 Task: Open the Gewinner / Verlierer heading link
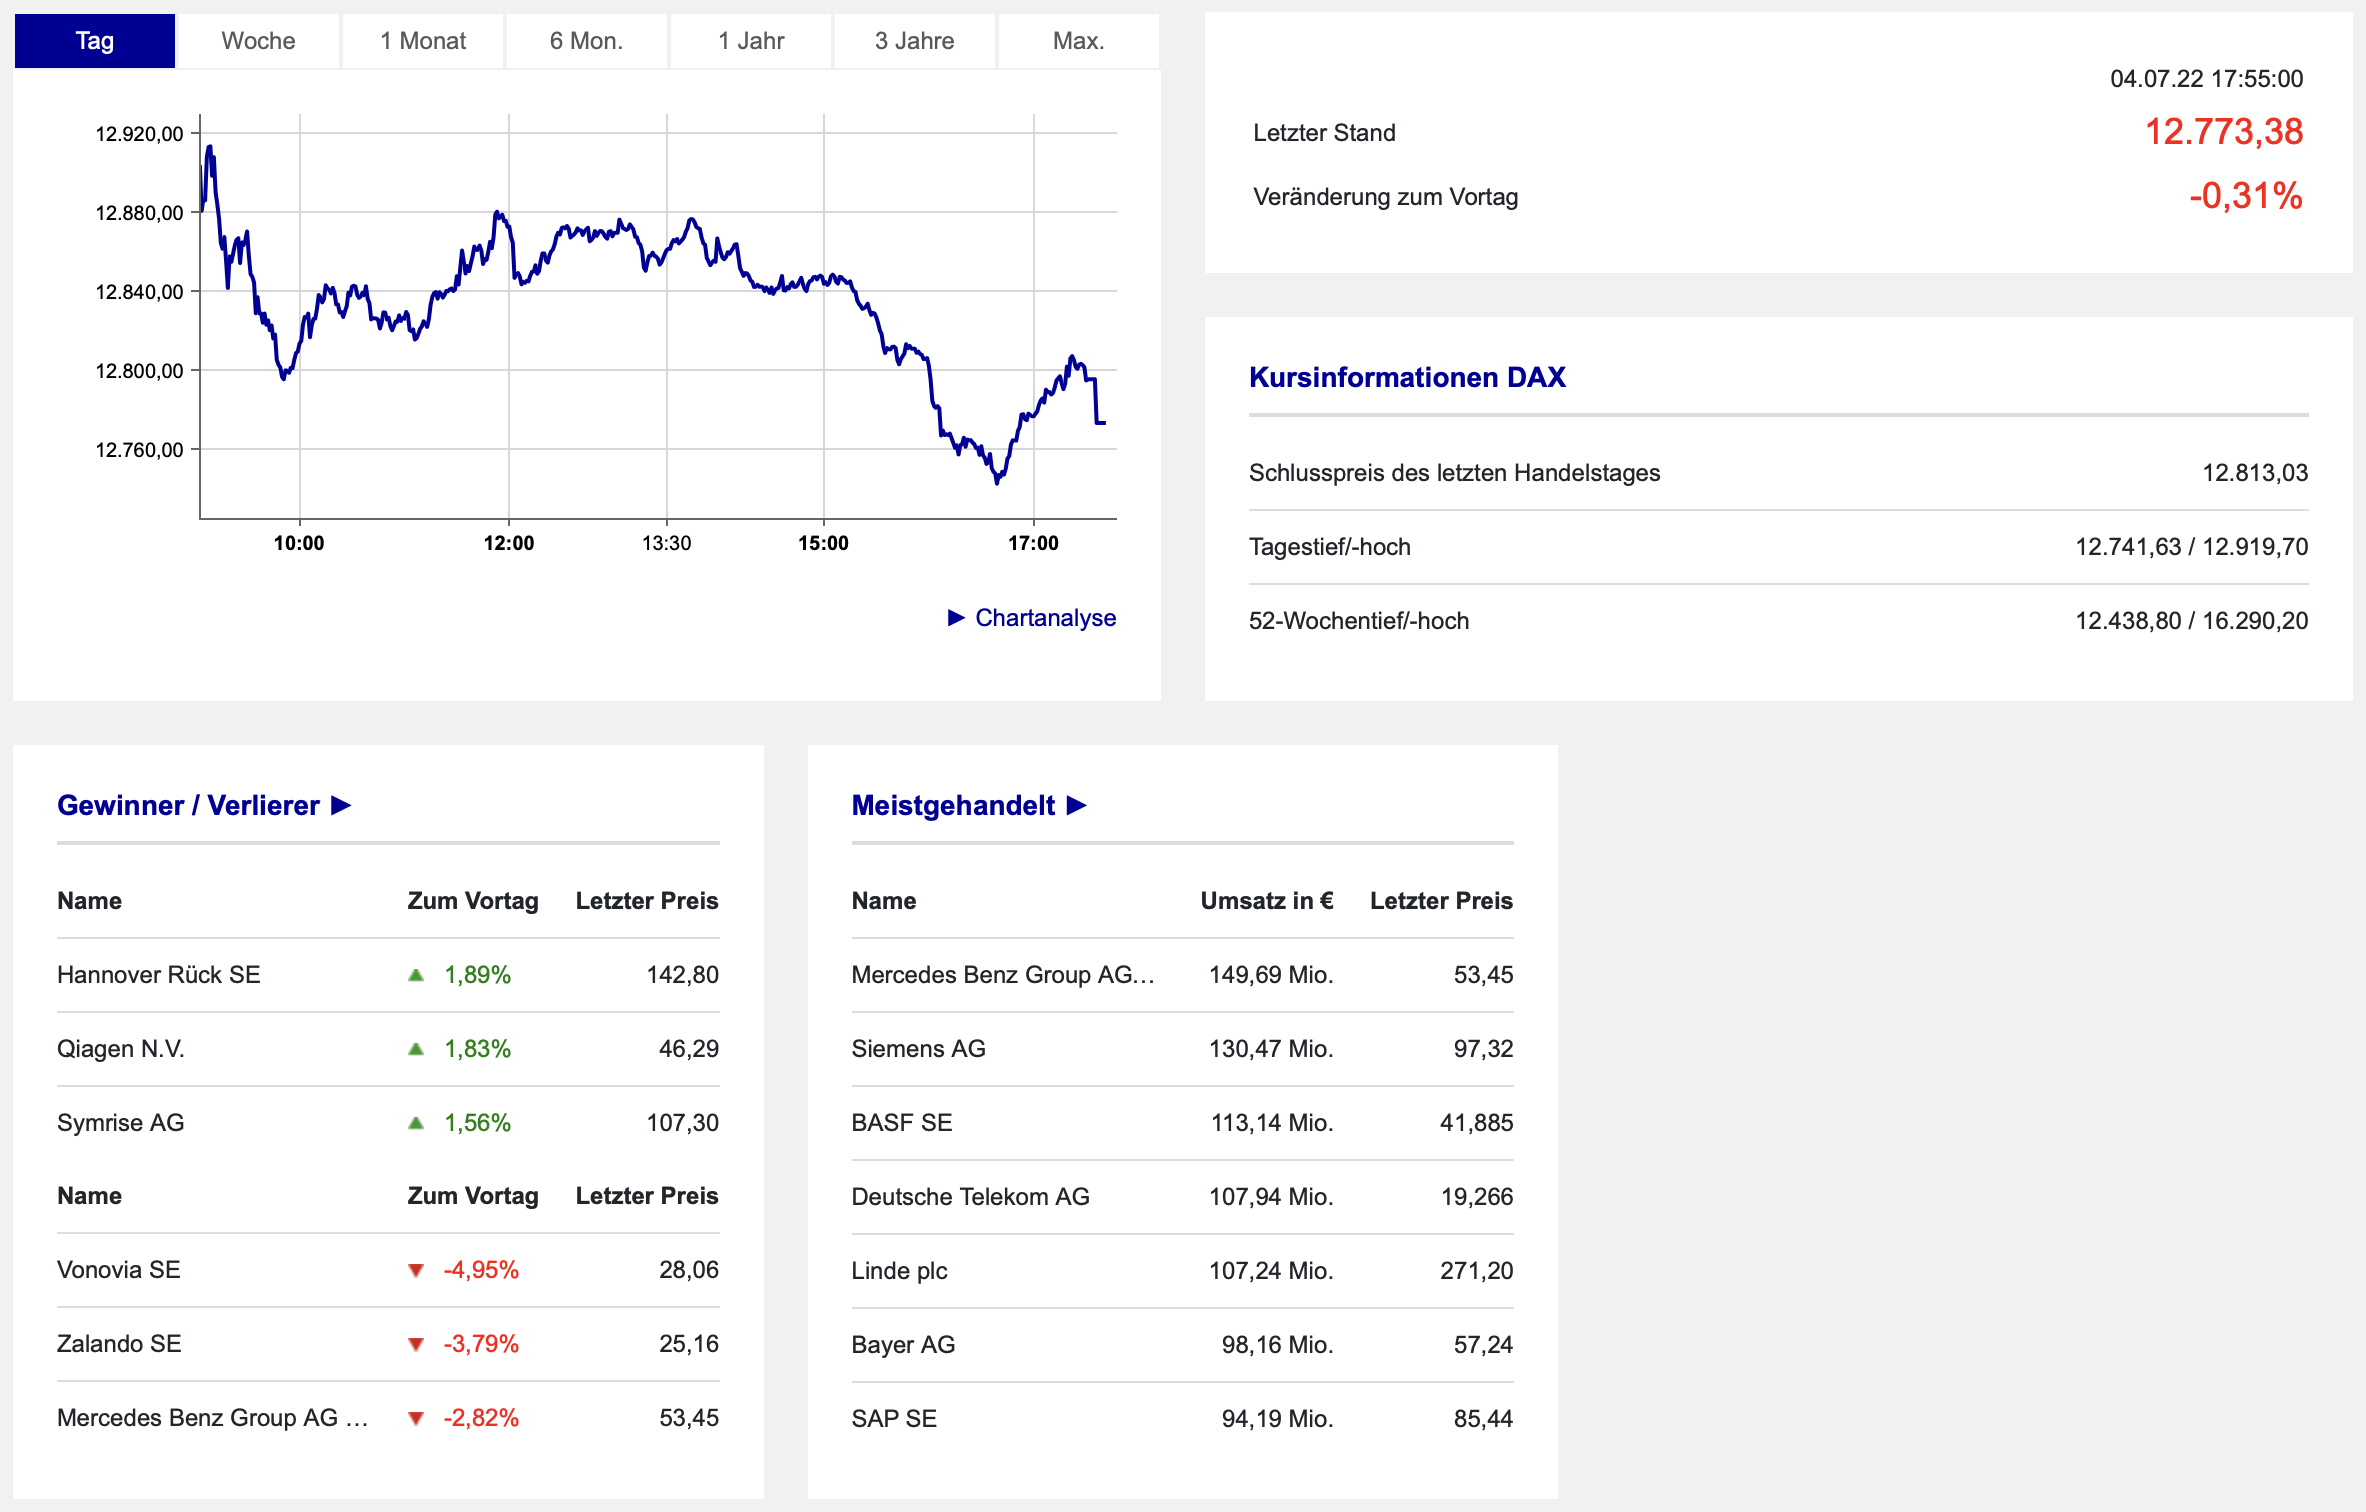(188, 805)
